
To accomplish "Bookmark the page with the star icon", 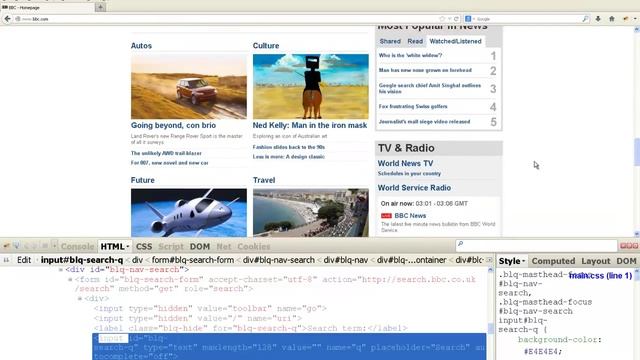I will point(442,19).
